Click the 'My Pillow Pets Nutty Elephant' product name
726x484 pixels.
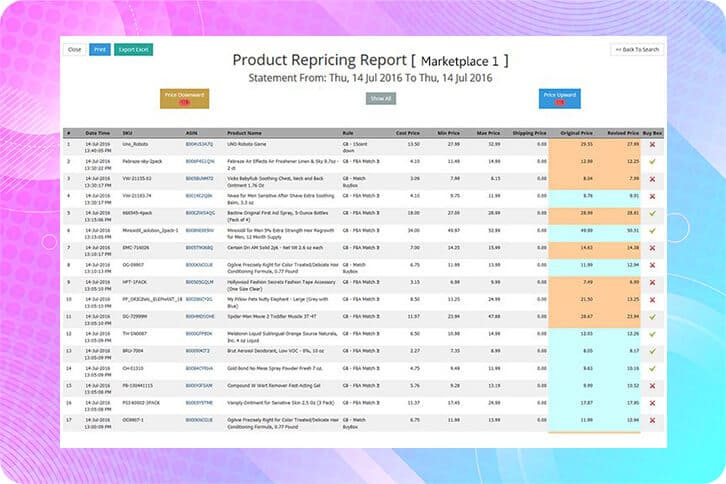click(x=277, y=302)
